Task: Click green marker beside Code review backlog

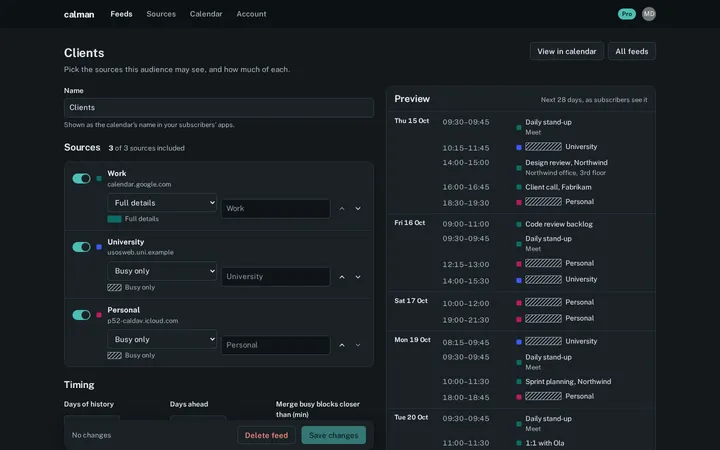Action: [519, 225]
